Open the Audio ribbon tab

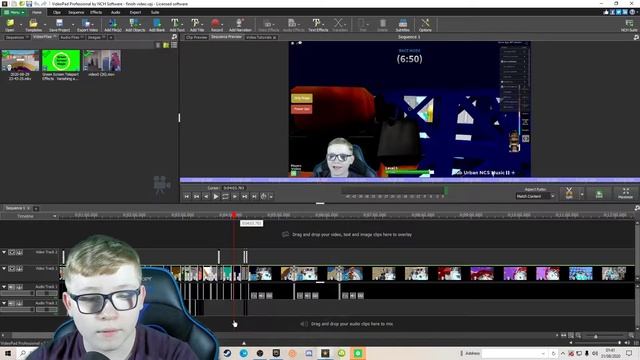click(116, 12)
